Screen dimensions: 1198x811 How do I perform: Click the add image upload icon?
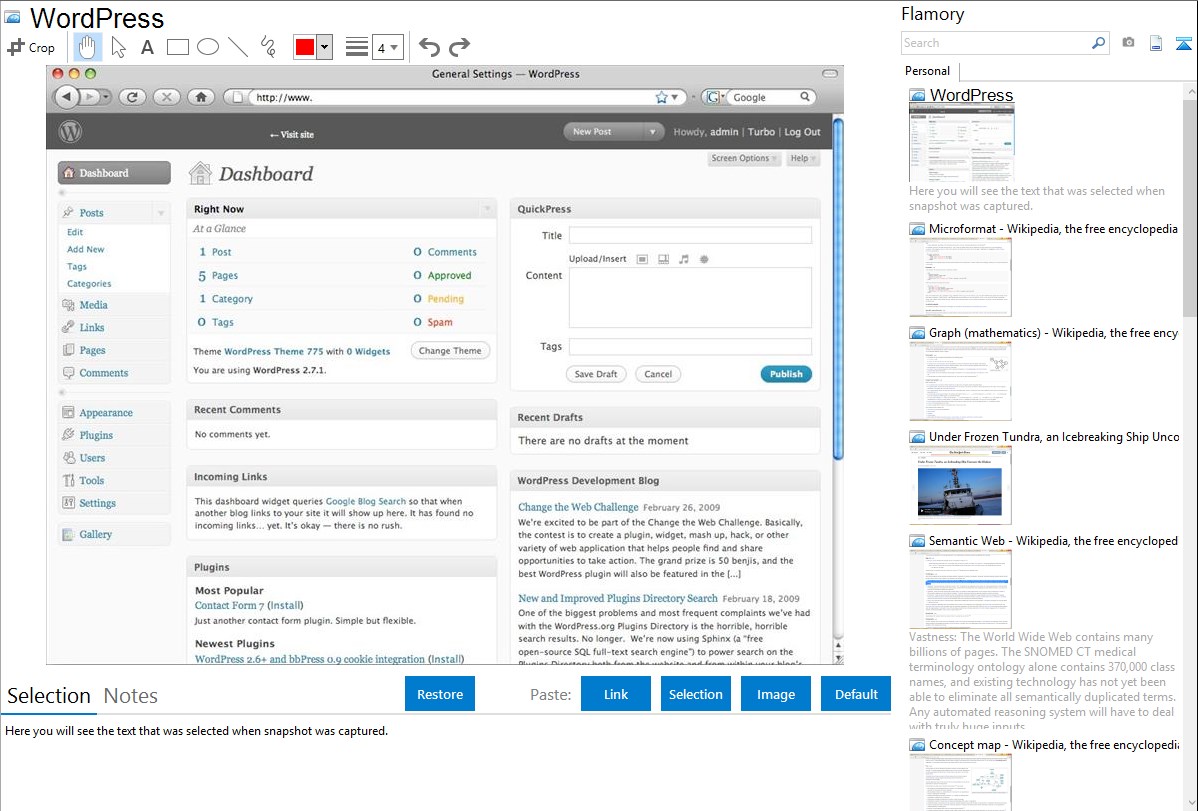point(642,259)
